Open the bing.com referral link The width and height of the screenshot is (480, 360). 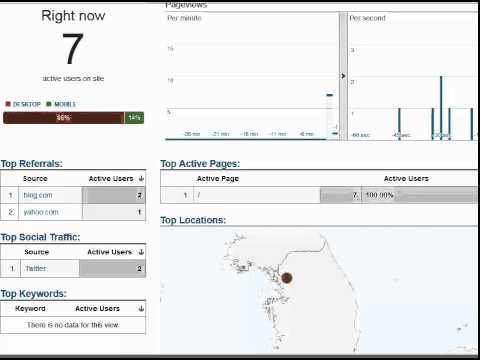38,195
